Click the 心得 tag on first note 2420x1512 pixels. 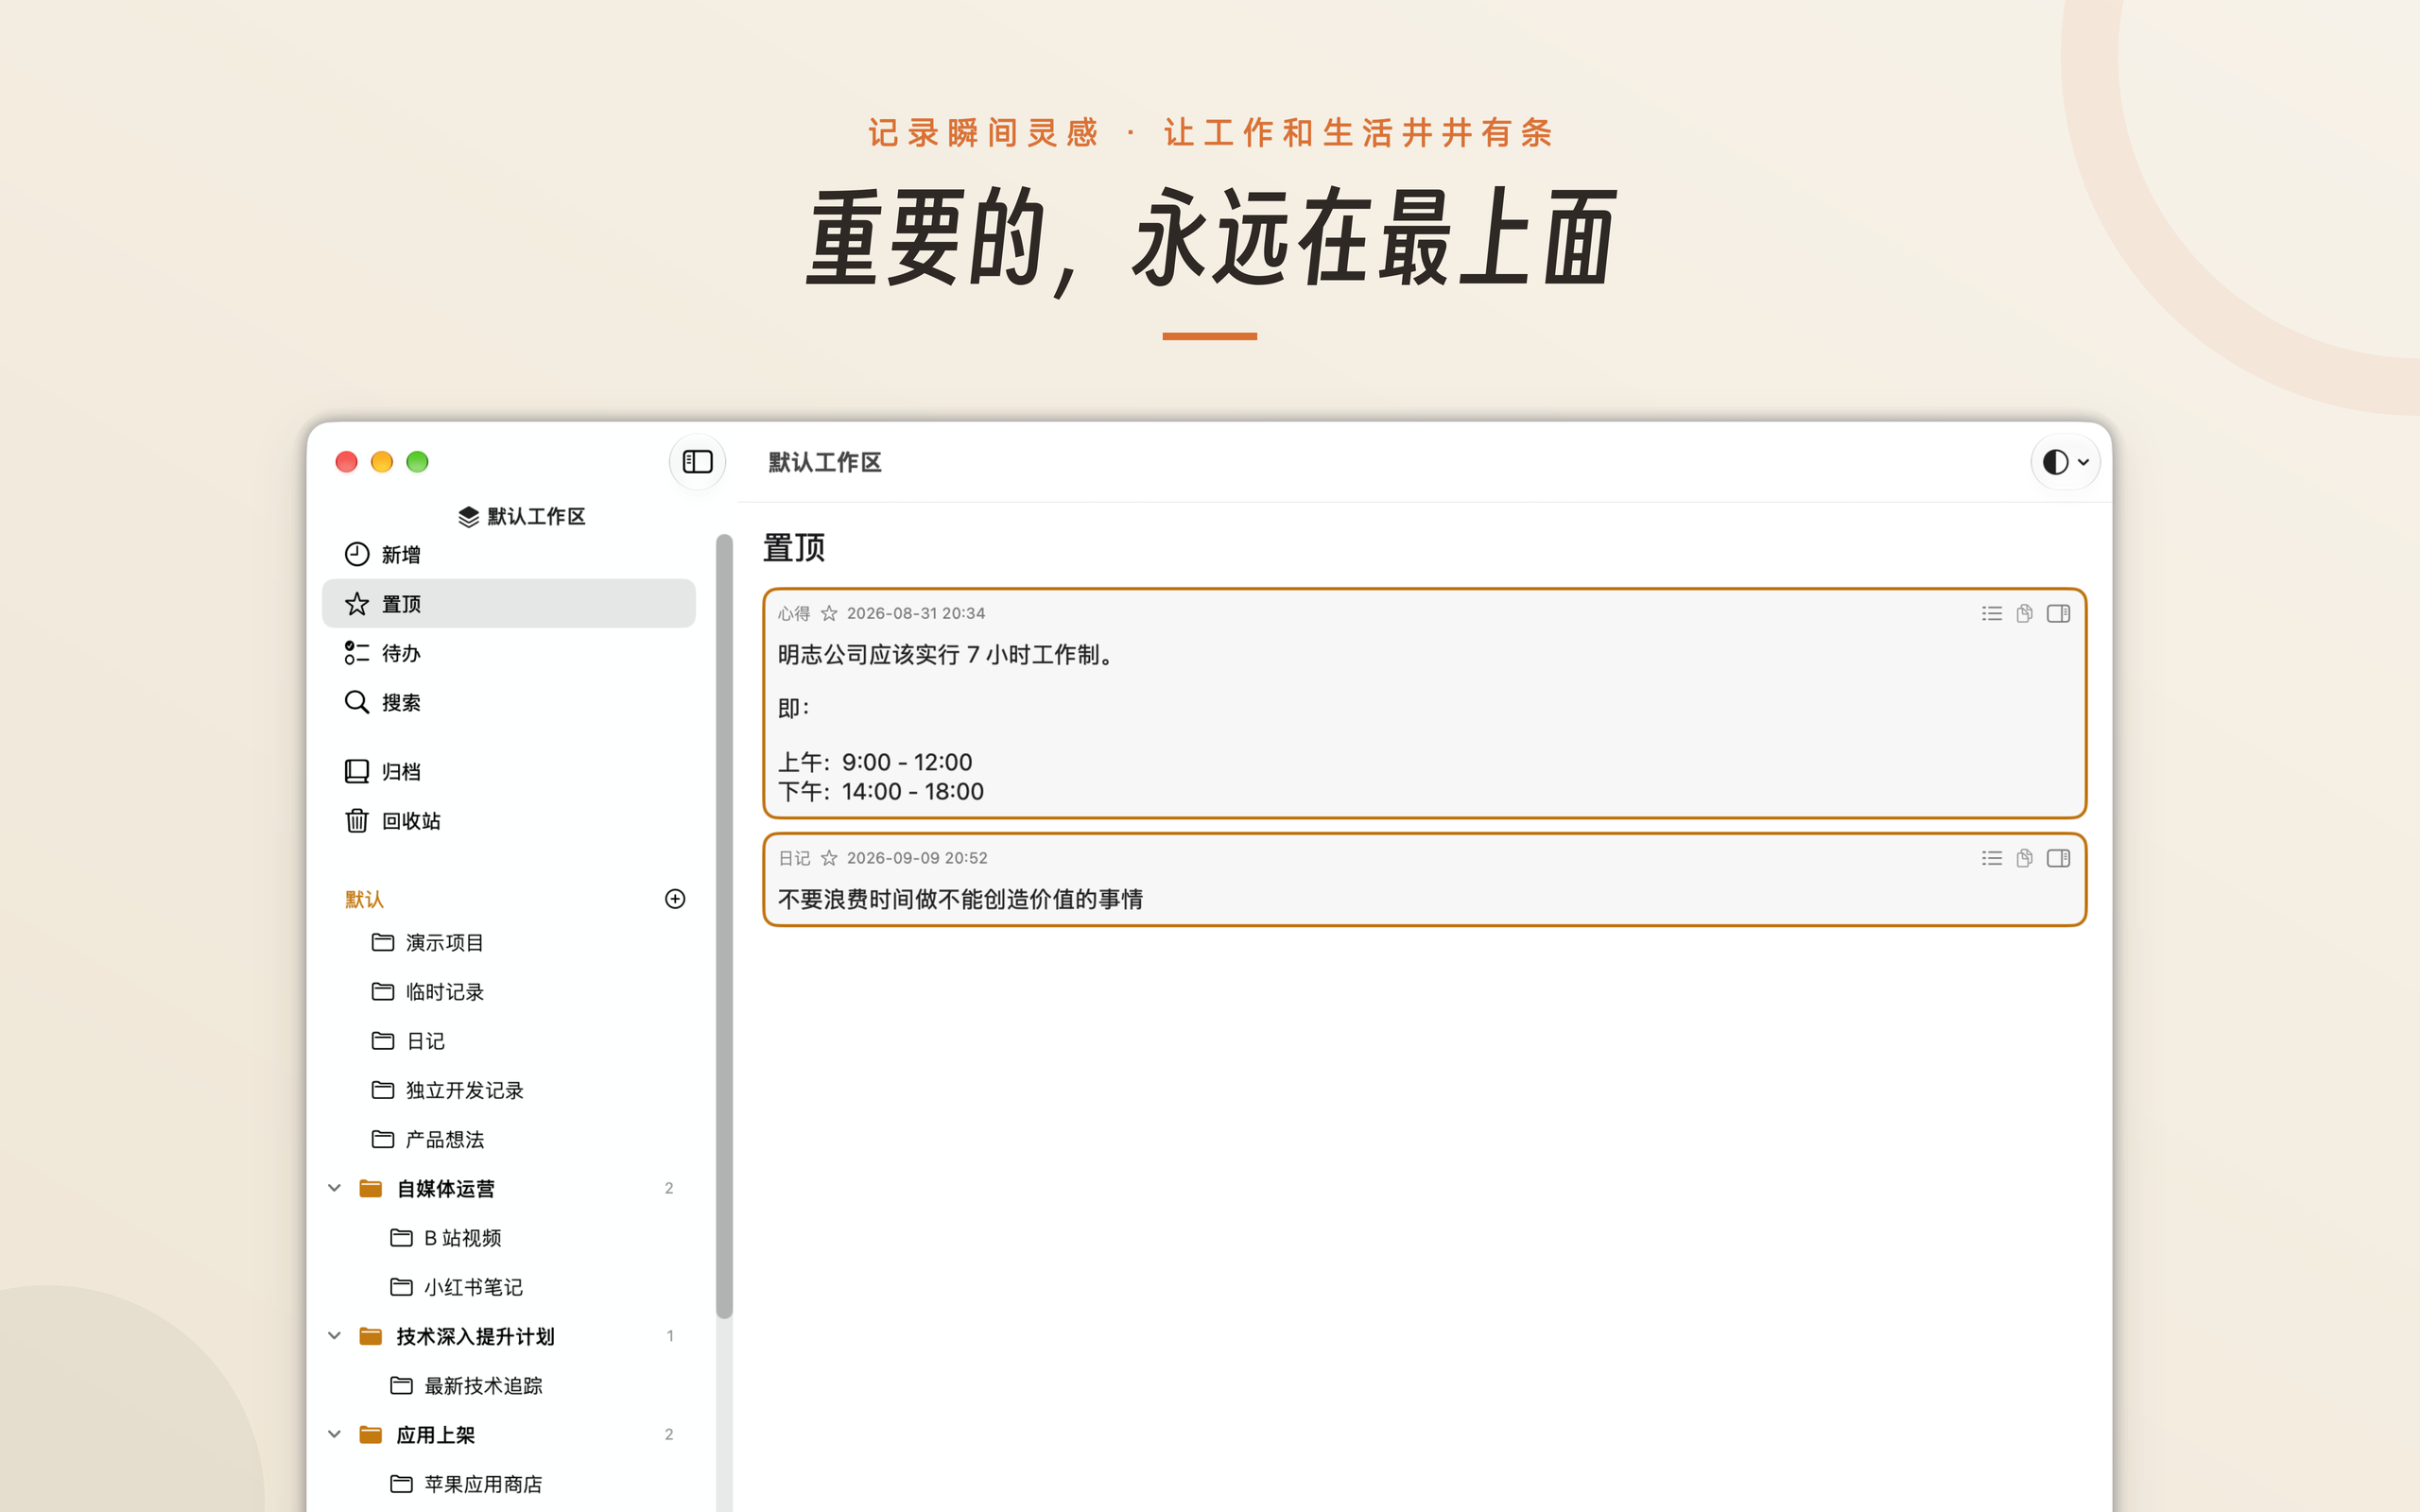(x=794, y=613)
